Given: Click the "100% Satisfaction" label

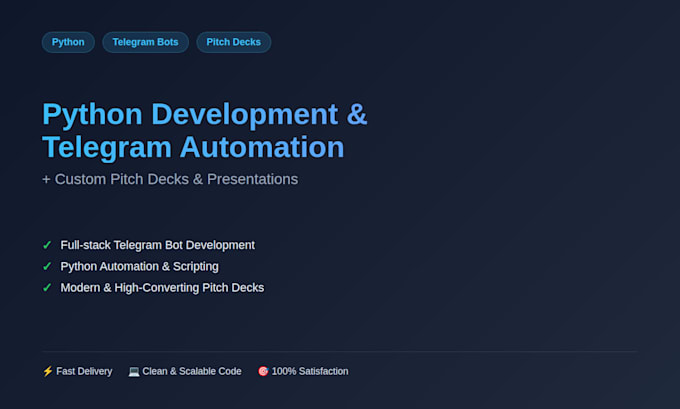Looking at the screenshot, I should [x=310, y=371].
